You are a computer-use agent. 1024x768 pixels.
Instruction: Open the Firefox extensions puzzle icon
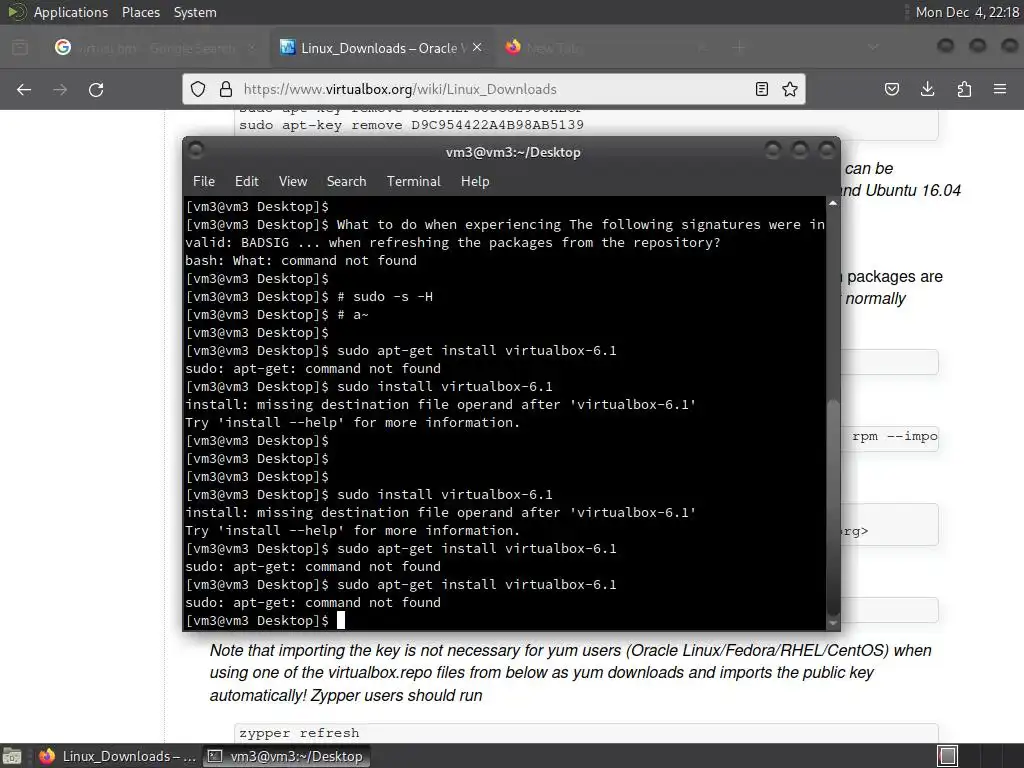click(x=964, y=89)
